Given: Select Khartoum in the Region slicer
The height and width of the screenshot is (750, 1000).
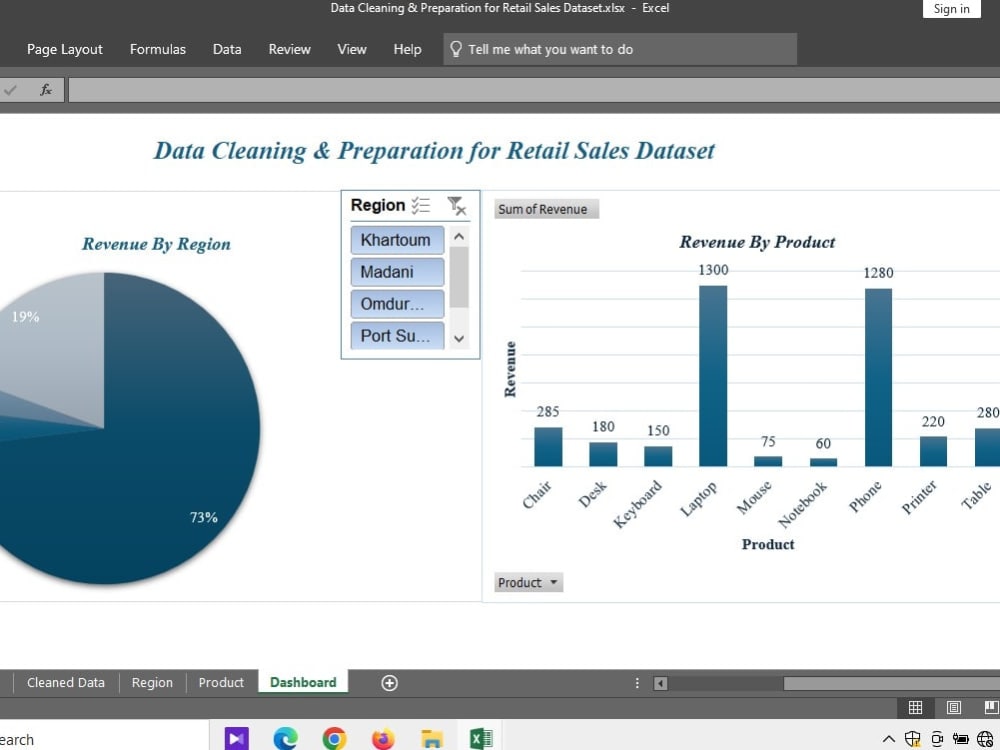Looking at the screenshot, I should [397, 240].
